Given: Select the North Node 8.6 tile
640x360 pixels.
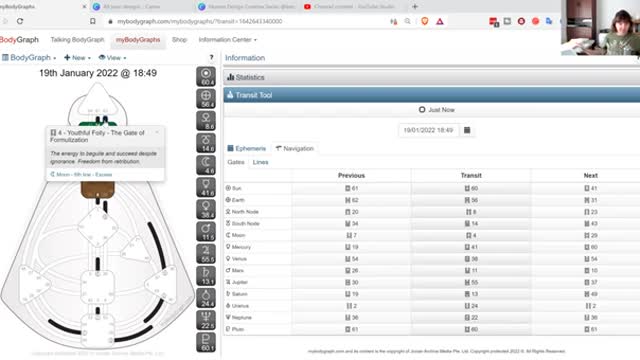Looking at the screenshot, I should coord(206,121).
